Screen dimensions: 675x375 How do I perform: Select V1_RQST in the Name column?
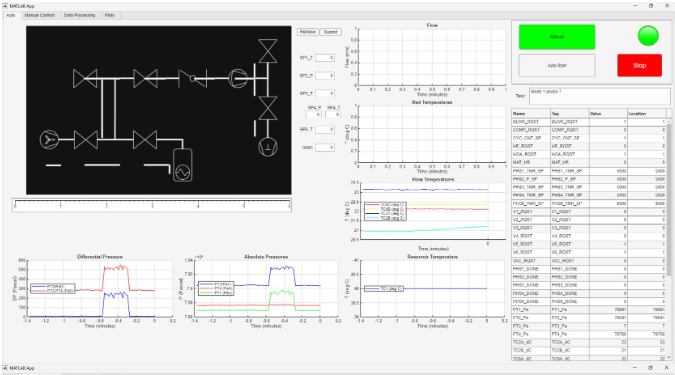(x=531, y=212)
